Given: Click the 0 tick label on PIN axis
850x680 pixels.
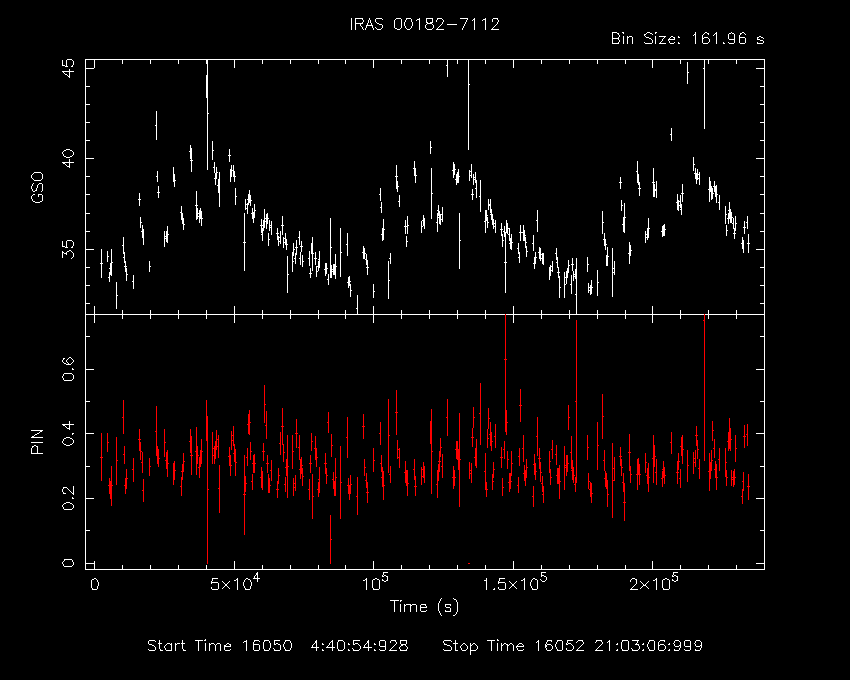Looking at the screenshot, I should 69,563.
